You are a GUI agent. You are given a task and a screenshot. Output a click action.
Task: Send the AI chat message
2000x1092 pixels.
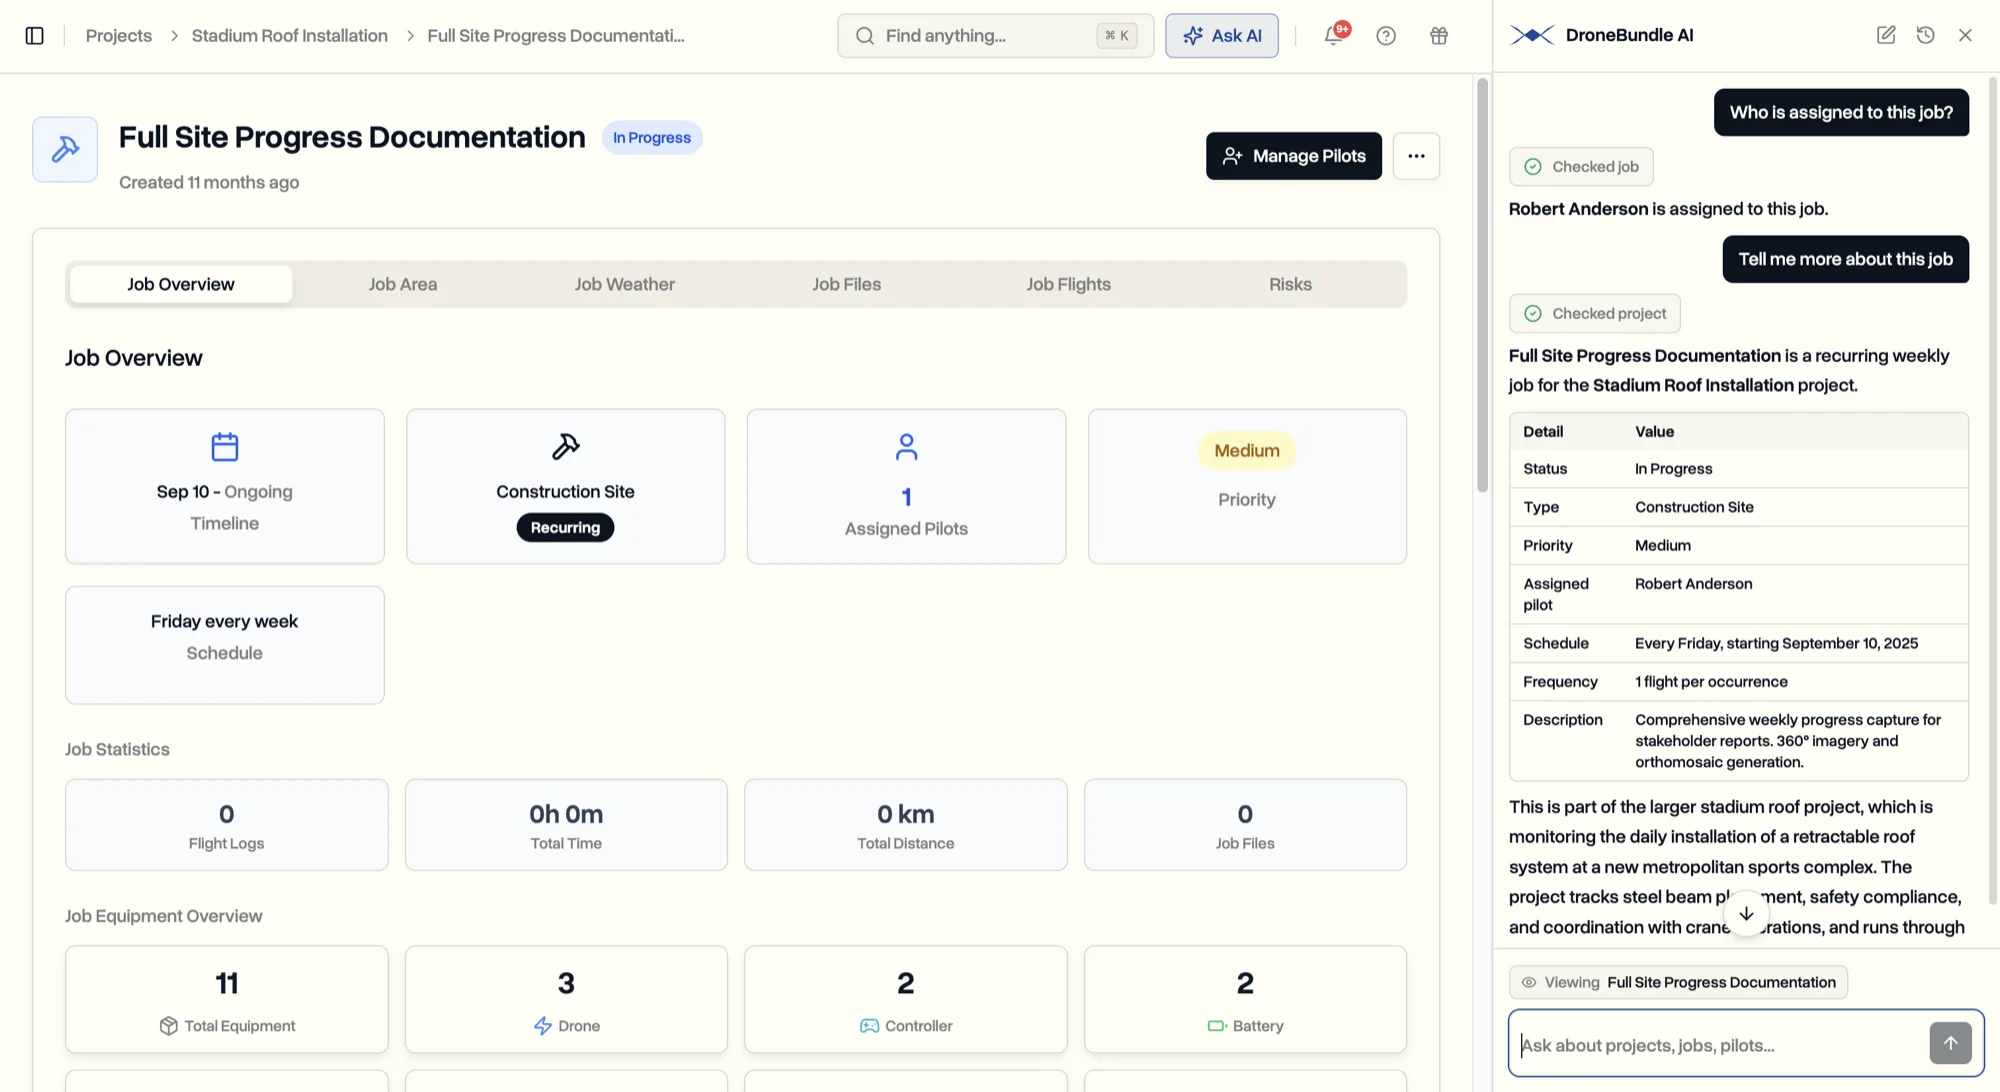1950,1043
